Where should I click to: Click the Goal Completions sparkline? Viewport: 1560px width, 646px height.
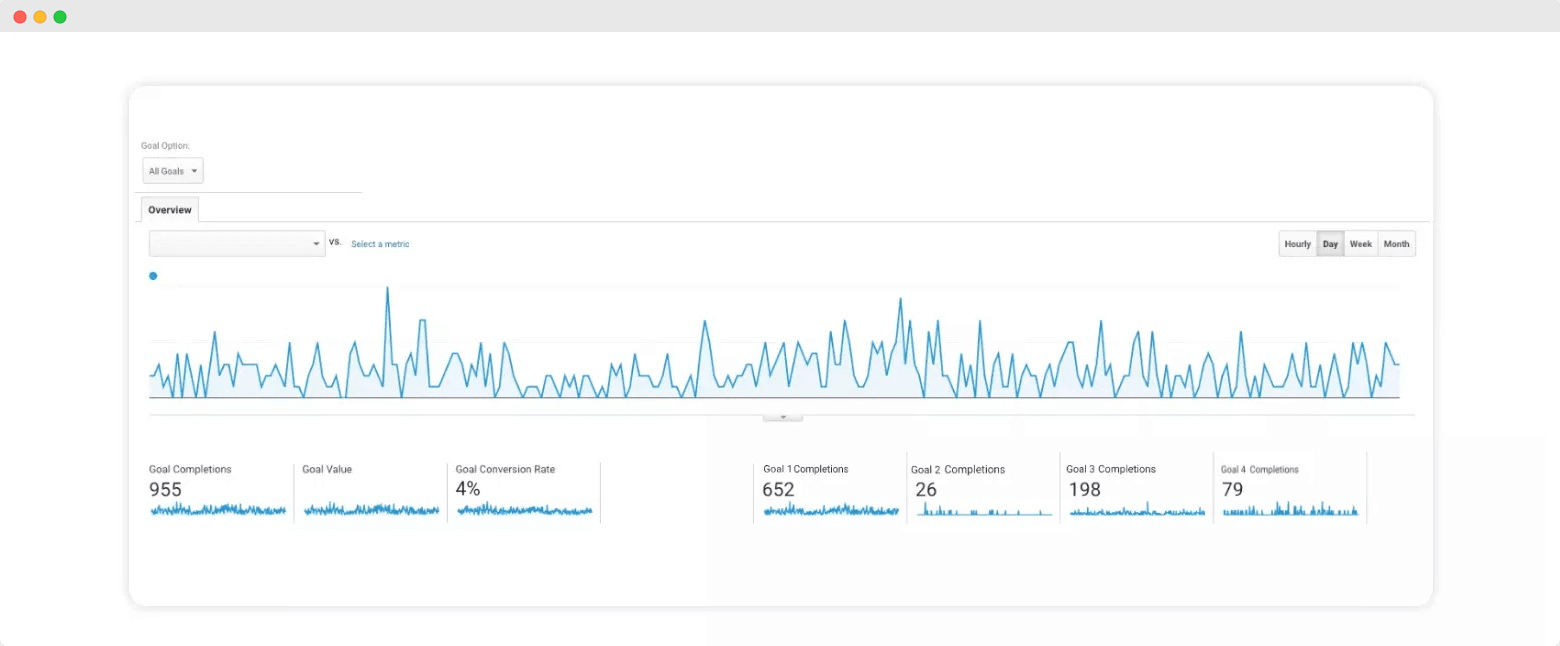[218, 510]
